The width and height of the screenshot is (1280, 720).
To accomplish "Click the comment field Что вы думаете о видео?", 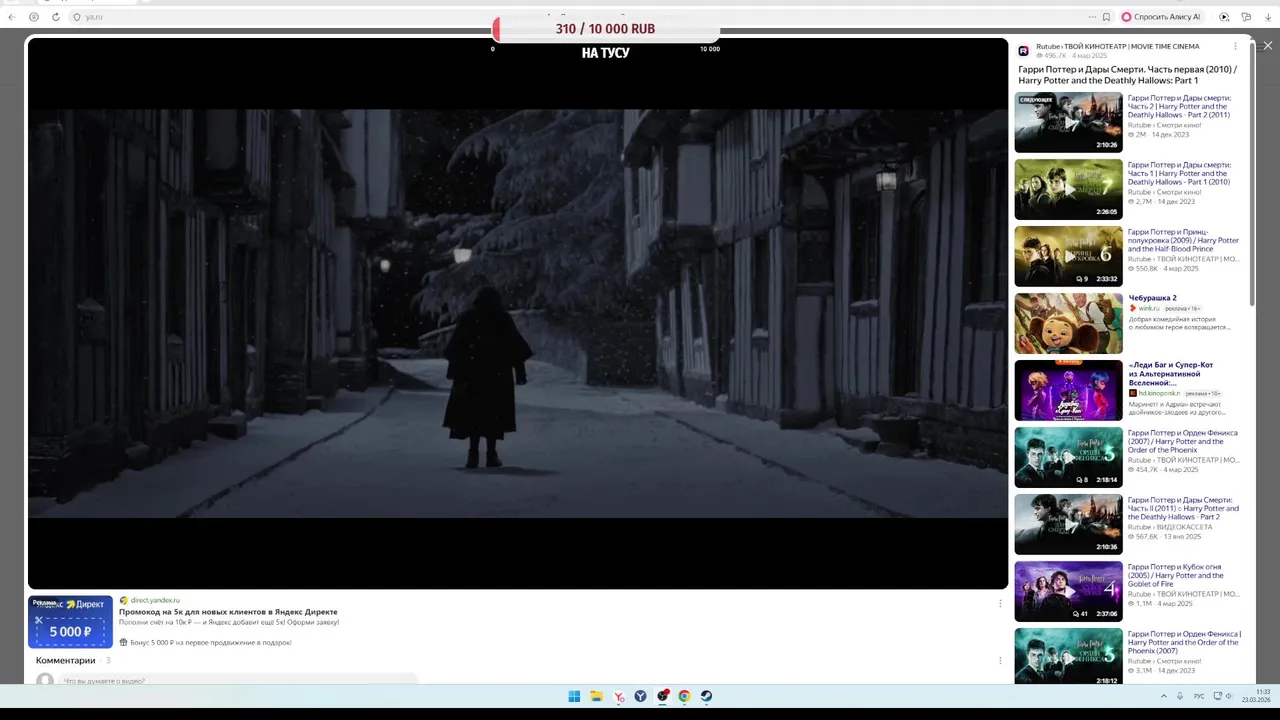I will [x=237, y=680].
